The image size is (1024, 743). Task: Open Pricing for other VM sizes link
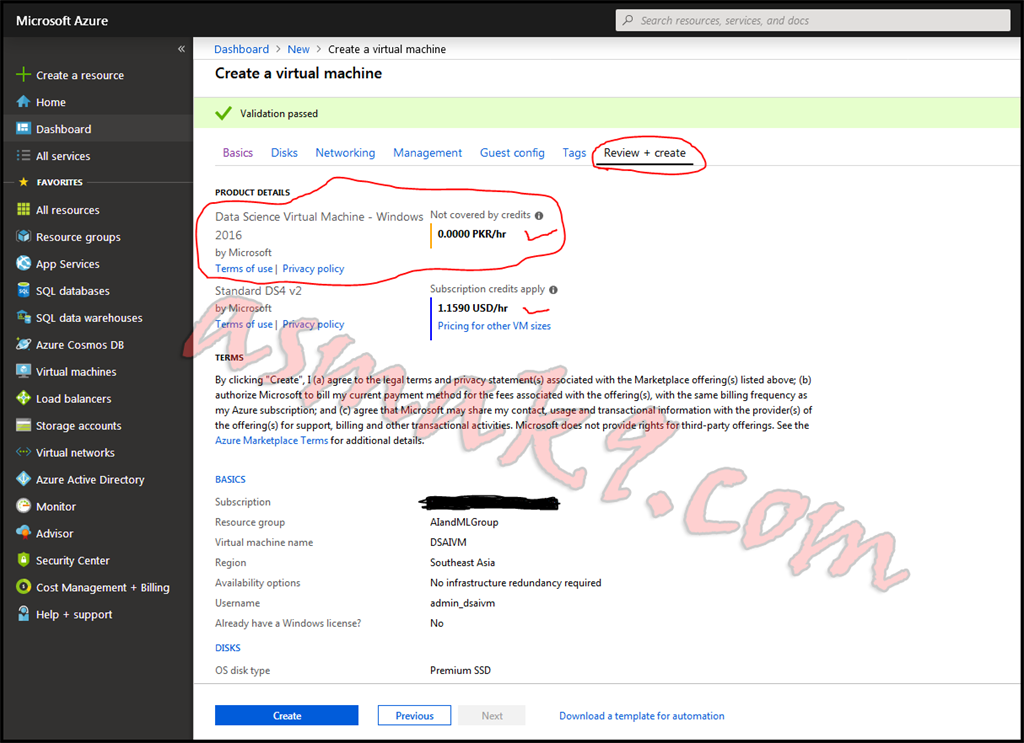(494, 325)
